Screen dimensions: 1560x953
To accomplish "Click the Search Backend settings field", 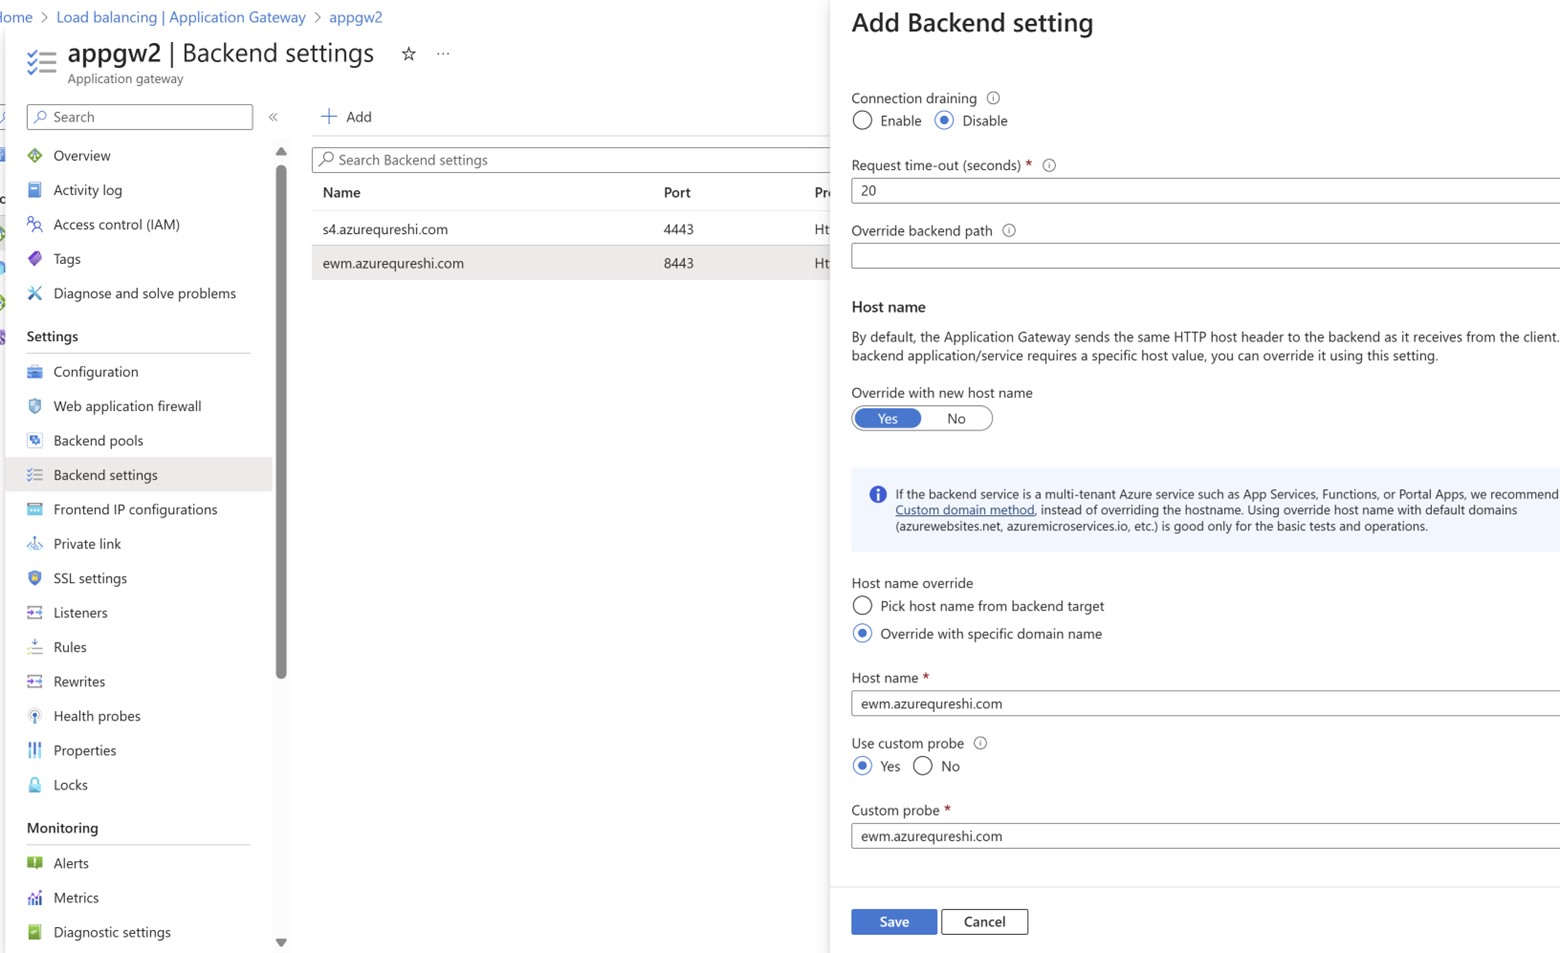I will tap(571, 160).
